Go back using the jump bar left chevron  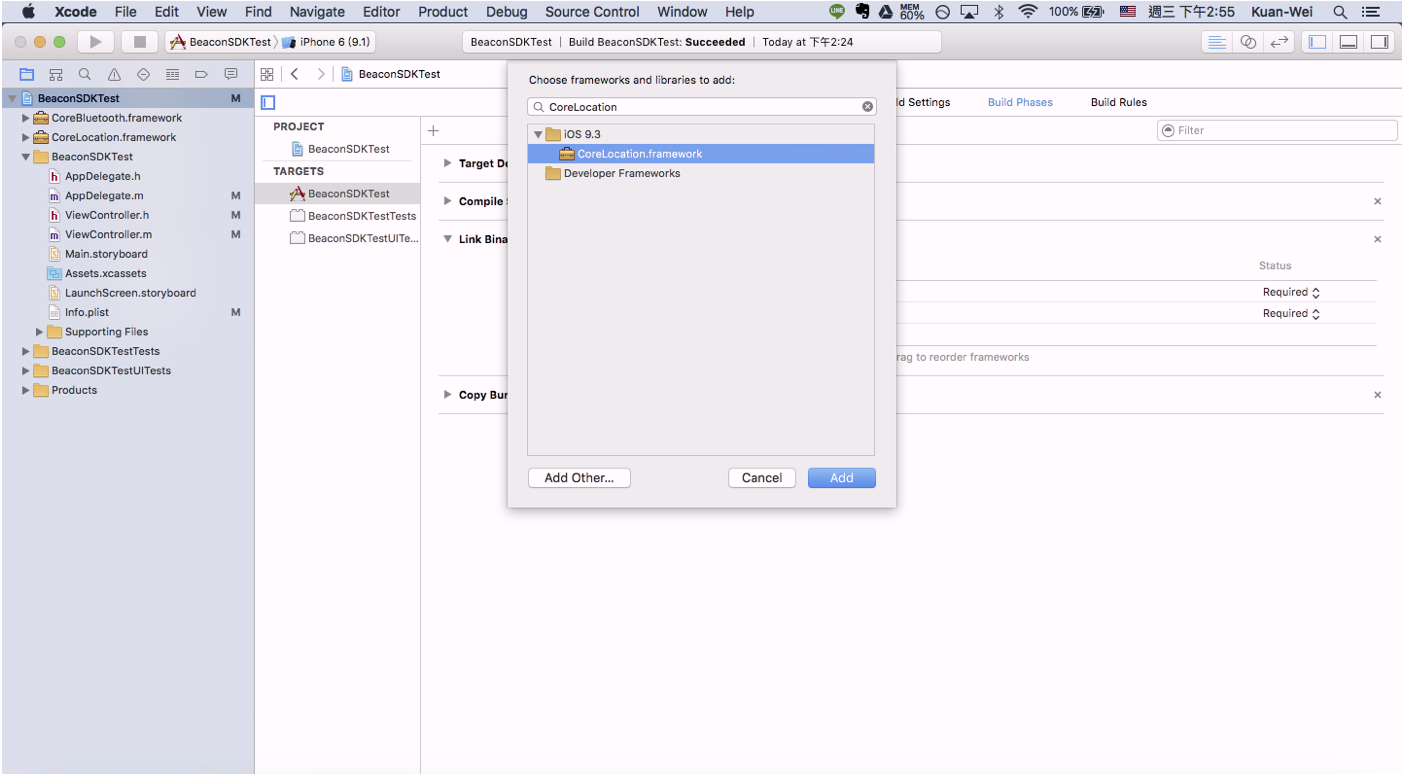pyautogui.click(x=295, y=74)
